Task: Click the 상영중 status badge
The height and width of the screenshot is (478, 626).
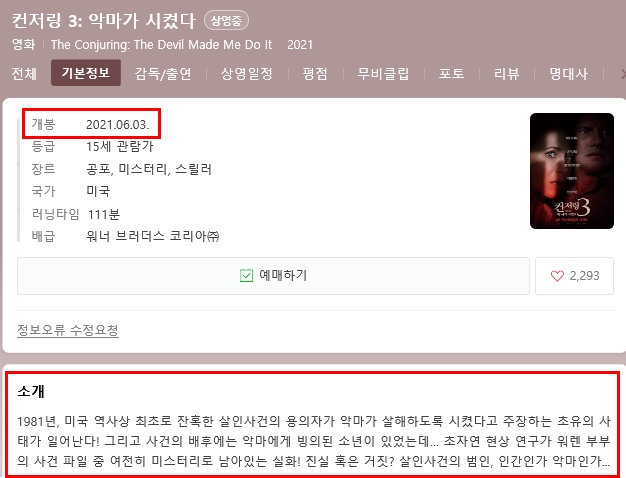Action: (x=226, y=20)
